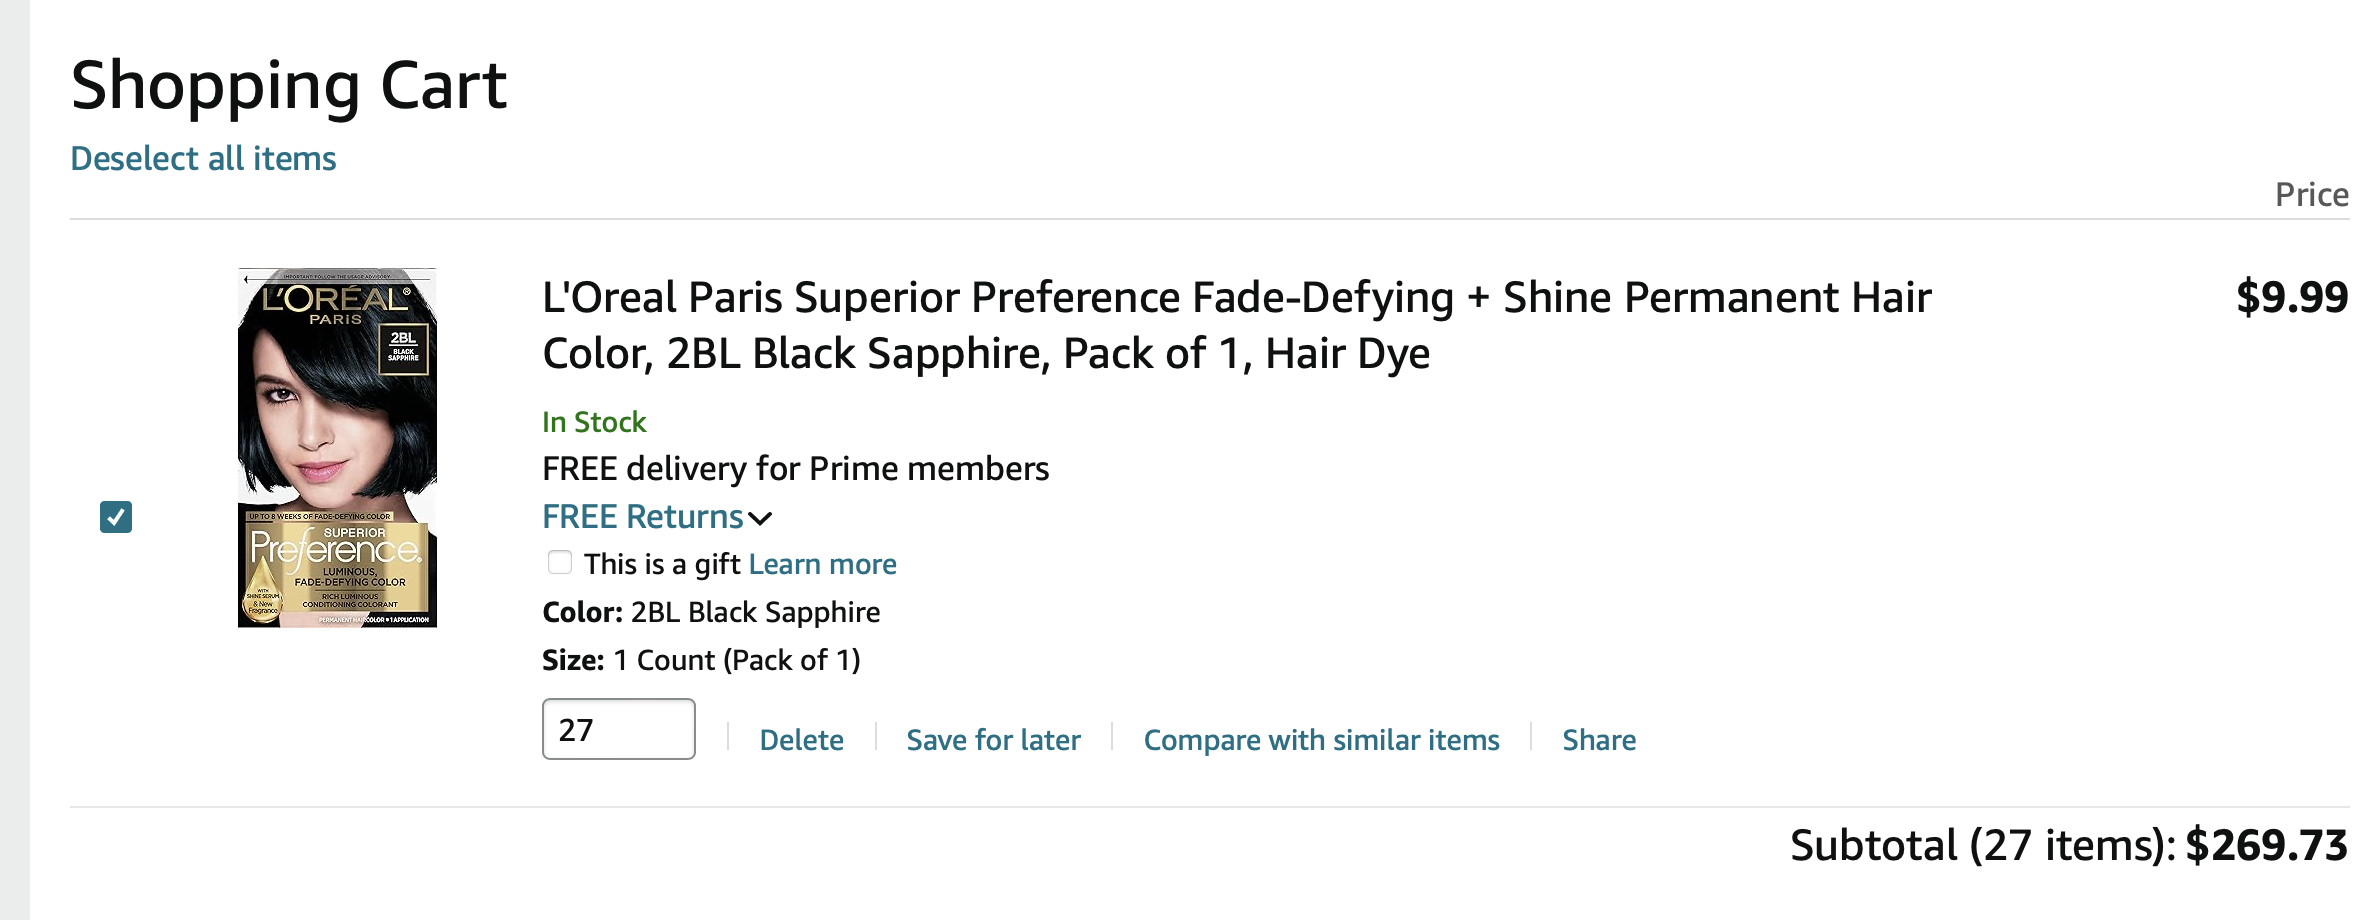Image resolution: width=2366 pixels, height=920 pixels.
Task: Delete the item from the cart
Action: 801,740
